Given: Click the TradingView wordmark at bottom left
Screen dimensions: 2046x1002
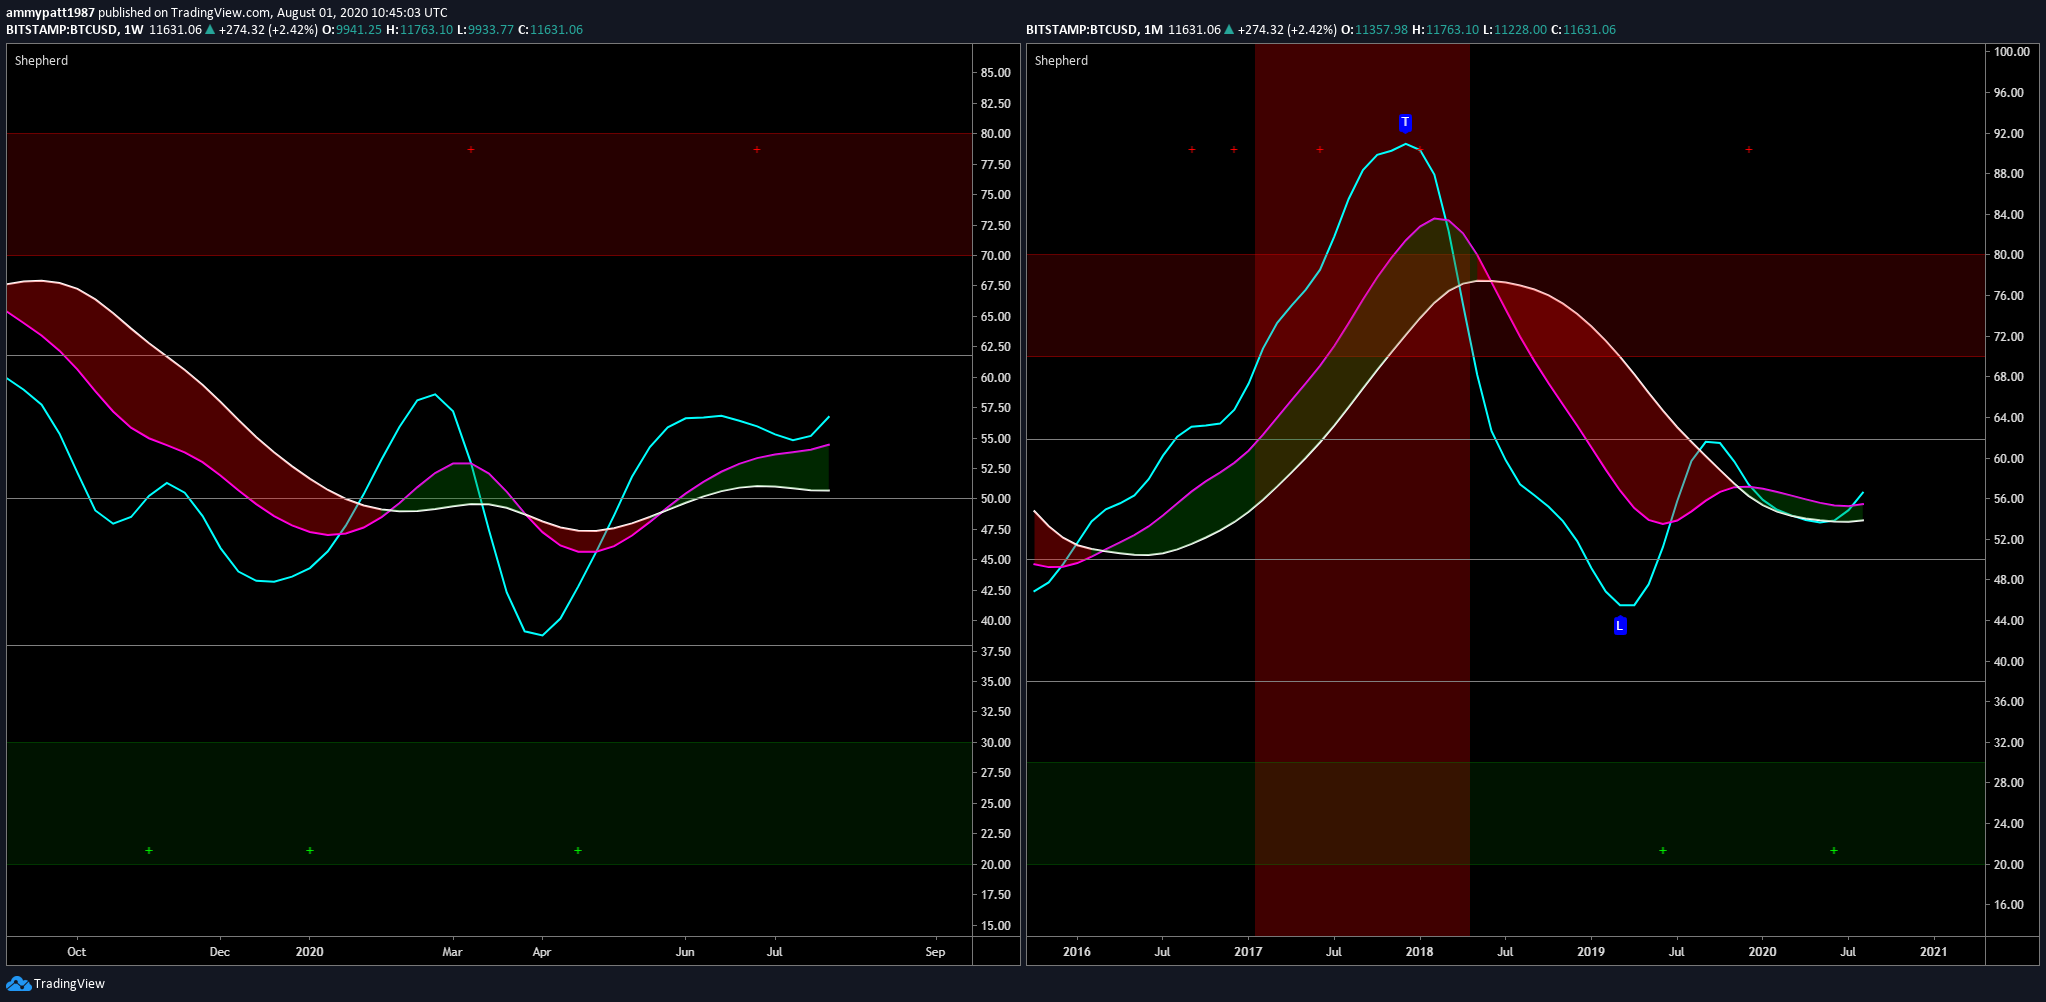Looking at the screenshot, I should 69,984.
